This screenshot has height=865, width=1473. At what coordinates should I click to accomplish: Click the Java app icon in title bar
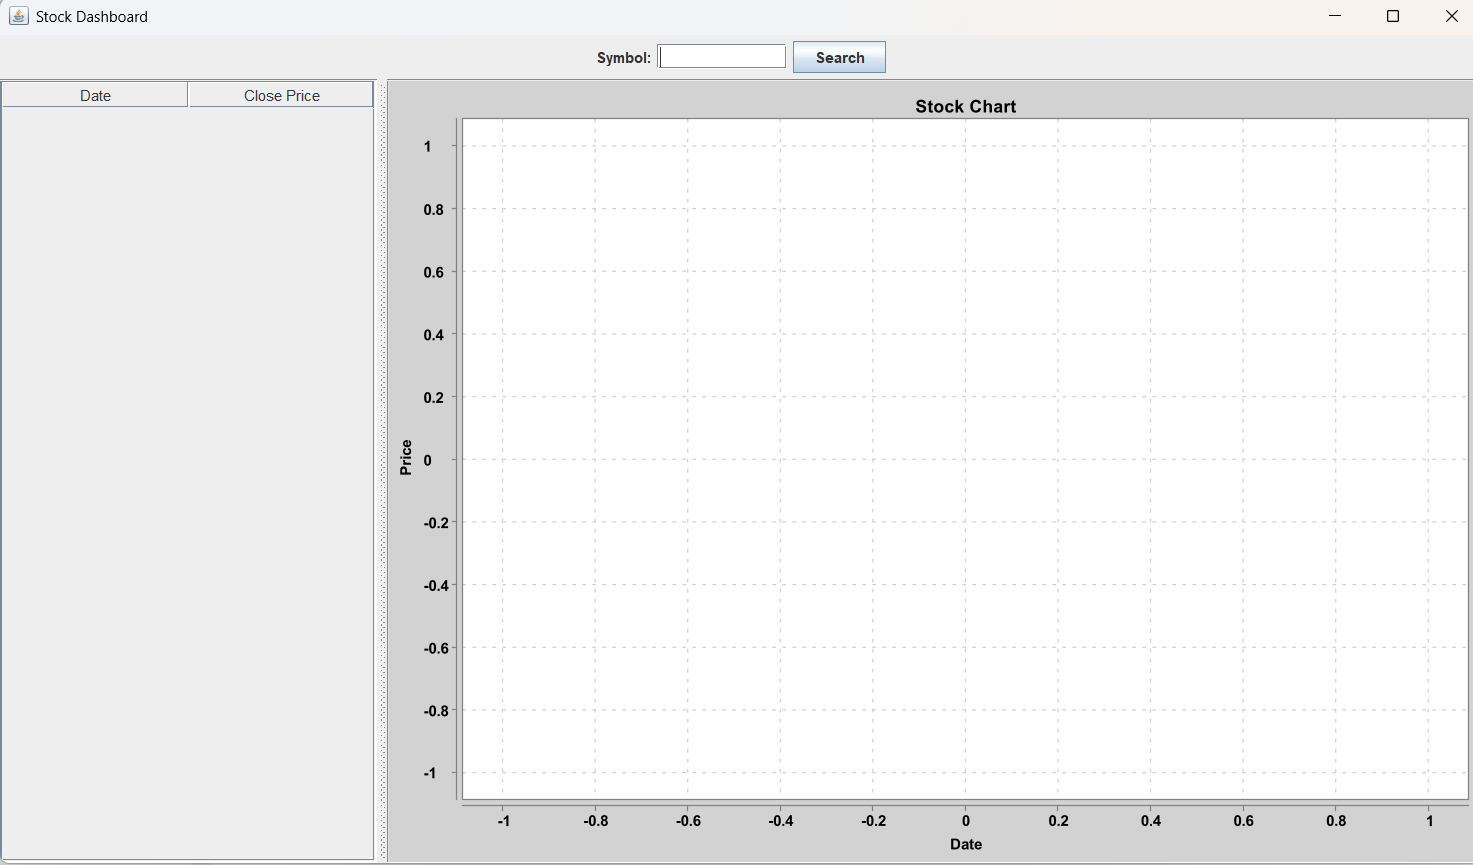[18, 16]
